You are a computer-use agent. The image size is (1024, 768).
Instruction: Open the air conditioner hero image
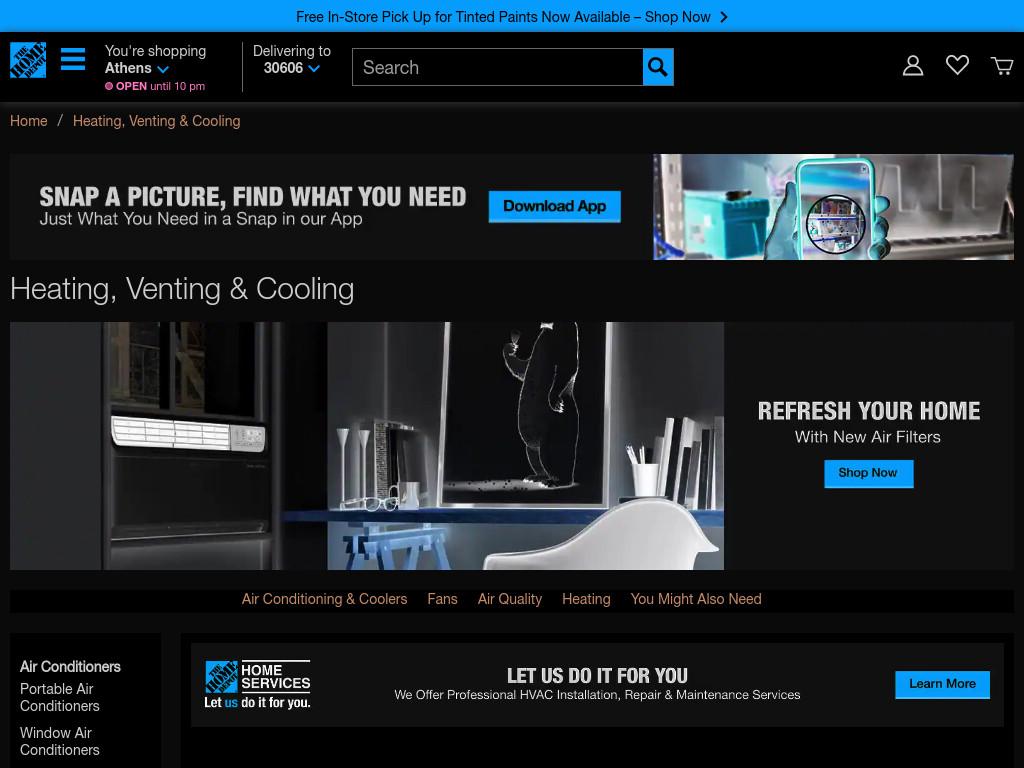tap(366, 445)
